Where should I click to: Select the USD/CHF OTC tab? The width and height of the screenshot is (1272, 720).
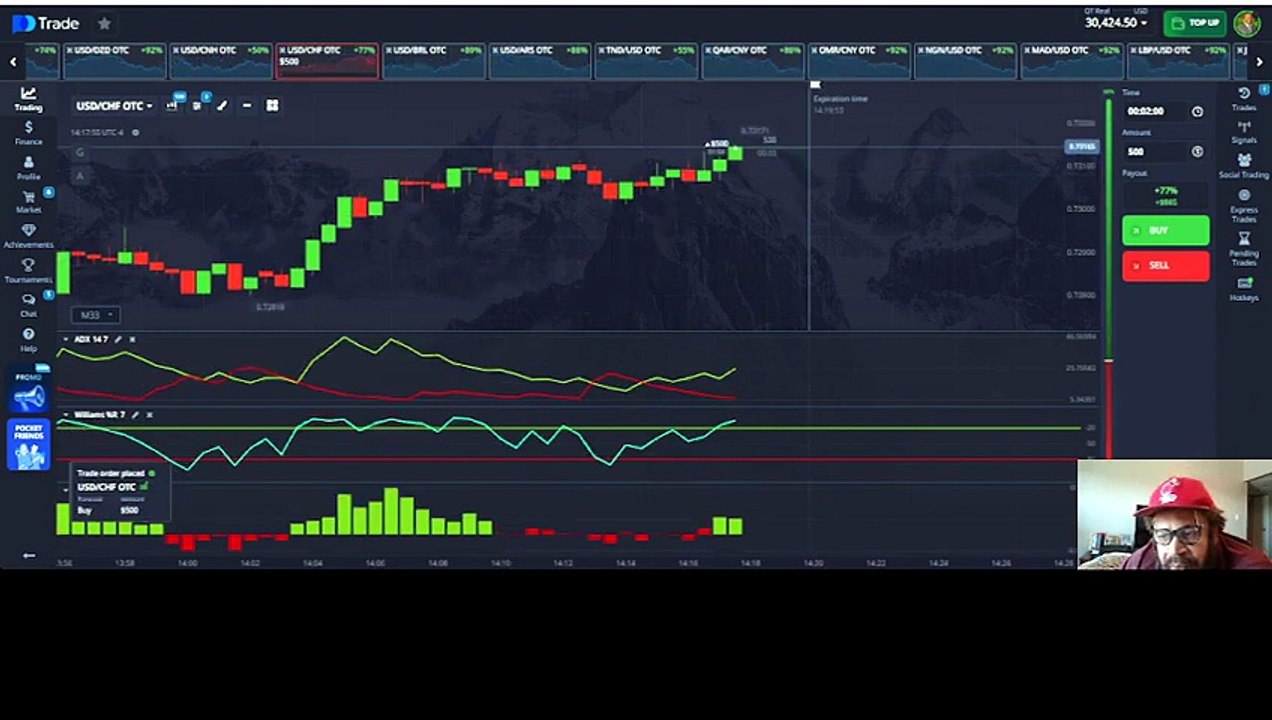click(327, 60)
